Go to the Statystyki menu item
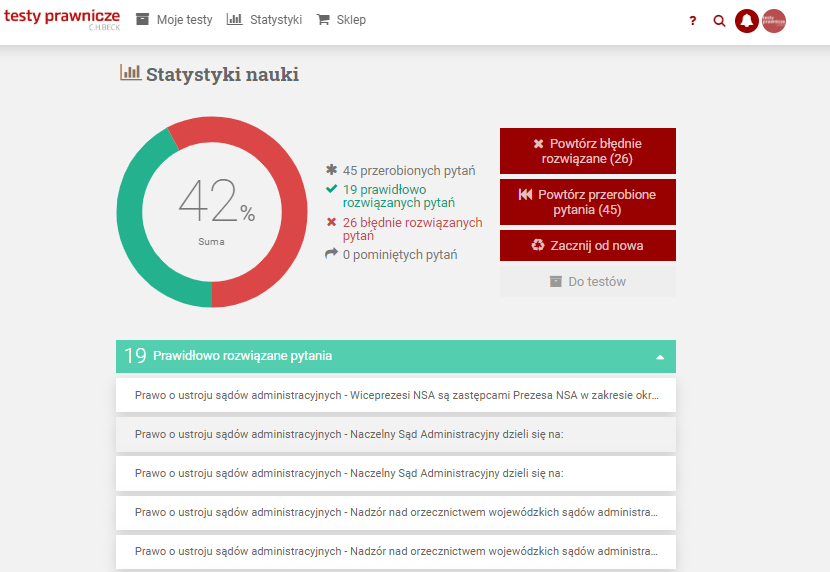This screenshot has width=830, height=572. [276, 20]
